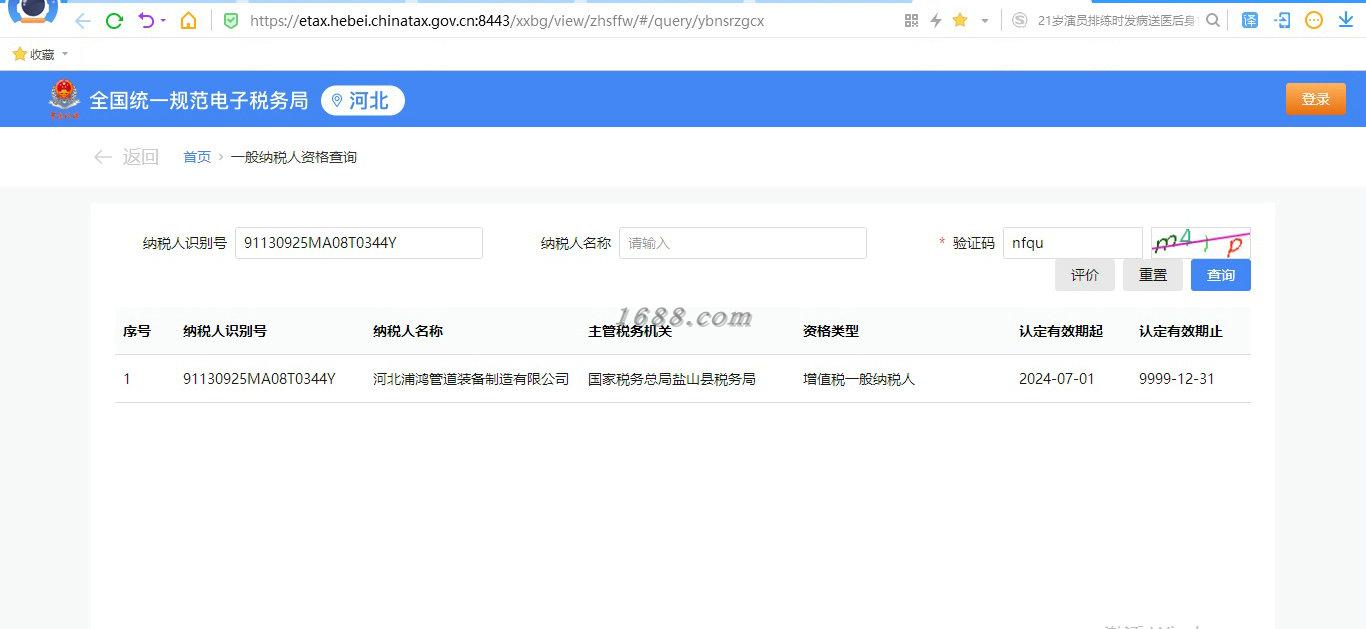Click the 认定有效期止 column header
This screenshot has height=629, width=1366.
pyautogui.click(x=1181, y=331)
